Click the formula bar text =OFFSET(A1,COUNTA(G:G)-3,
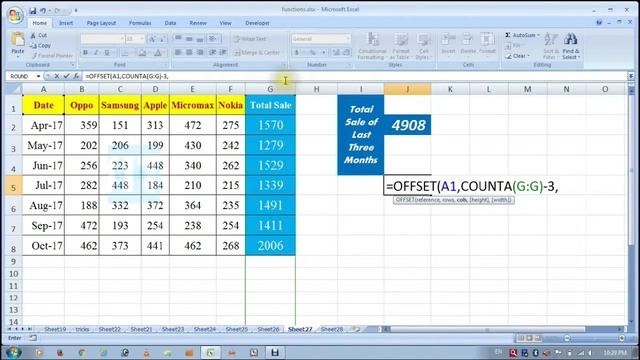The image size is (640, 360). (x=127, y=76)
